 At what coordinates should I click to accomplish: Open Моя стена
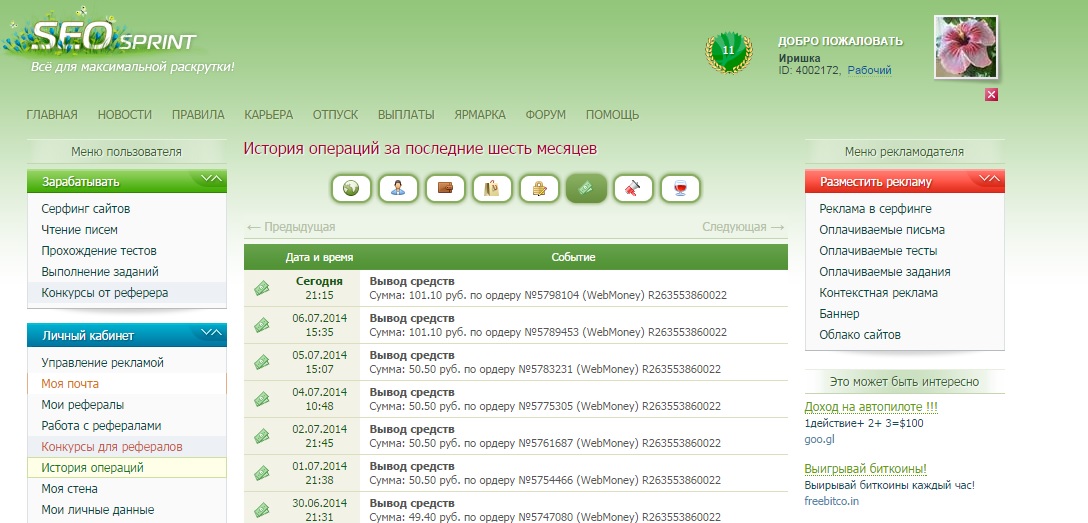pos(69,488)
